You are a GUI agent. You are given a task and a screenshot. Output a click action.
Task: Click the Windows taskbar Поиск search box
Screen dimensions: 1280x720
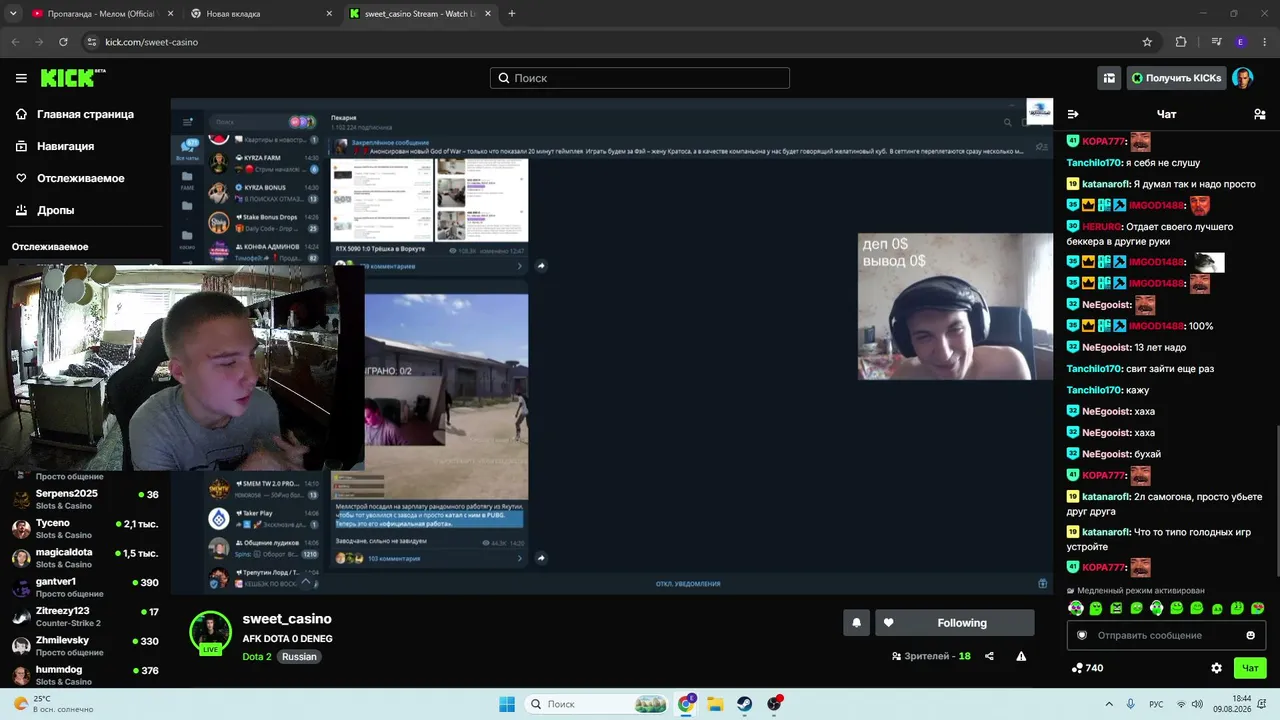click(596, 704)
